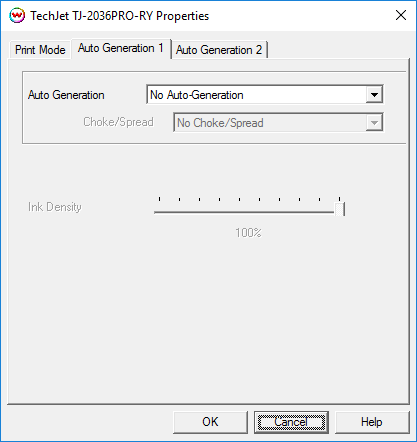The height and width of the screenshot is (442, 417).
Task: Click the TechJet TJ-2036PRO-RY Properties title text
Action: pos(120,16)
